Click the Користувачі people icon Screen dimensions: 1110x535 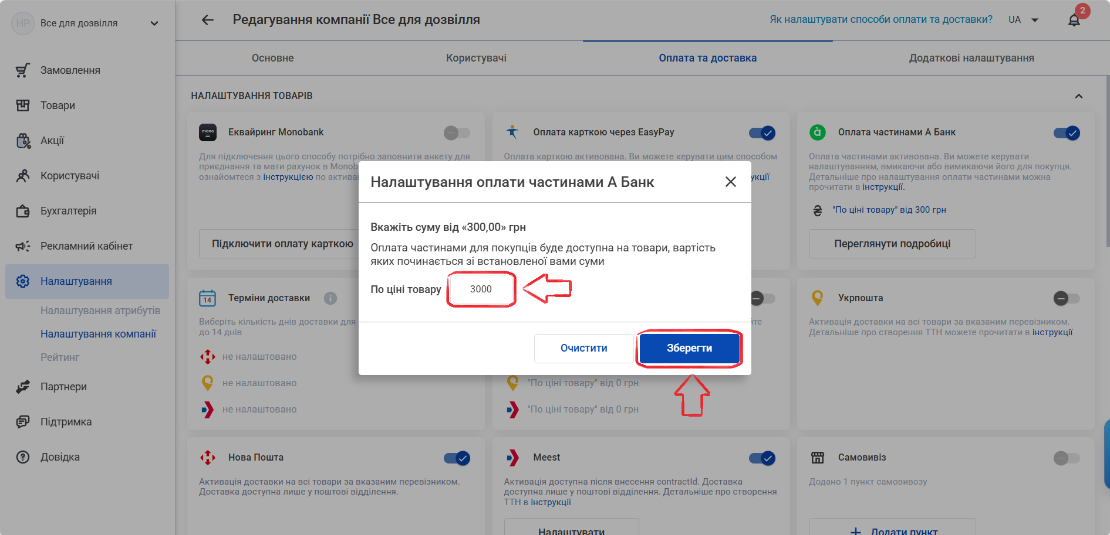[23, 176]
